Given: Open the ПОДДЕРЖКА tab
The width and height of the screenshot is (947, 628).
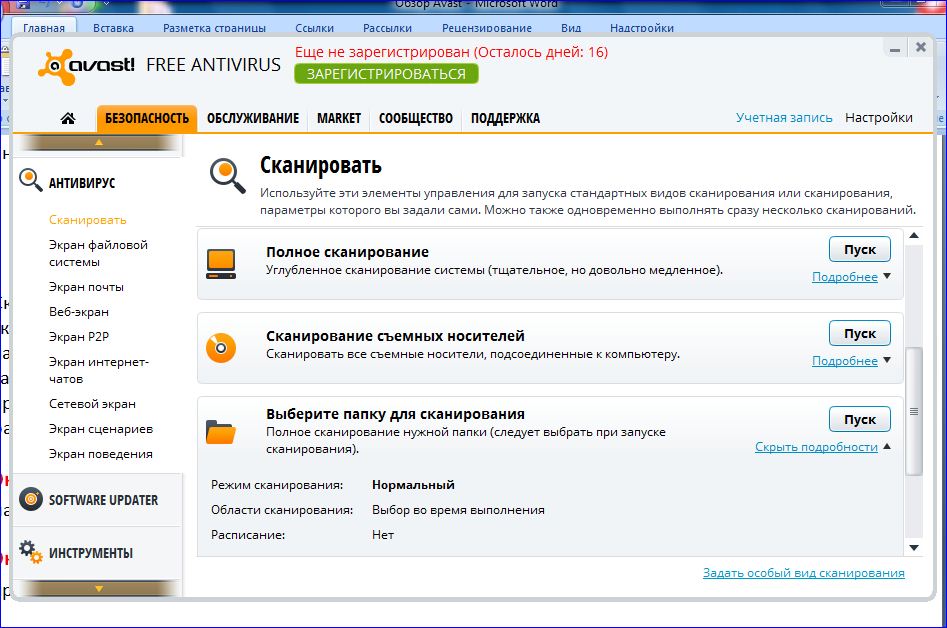Looking at the screenshot, I should [506, 118].
